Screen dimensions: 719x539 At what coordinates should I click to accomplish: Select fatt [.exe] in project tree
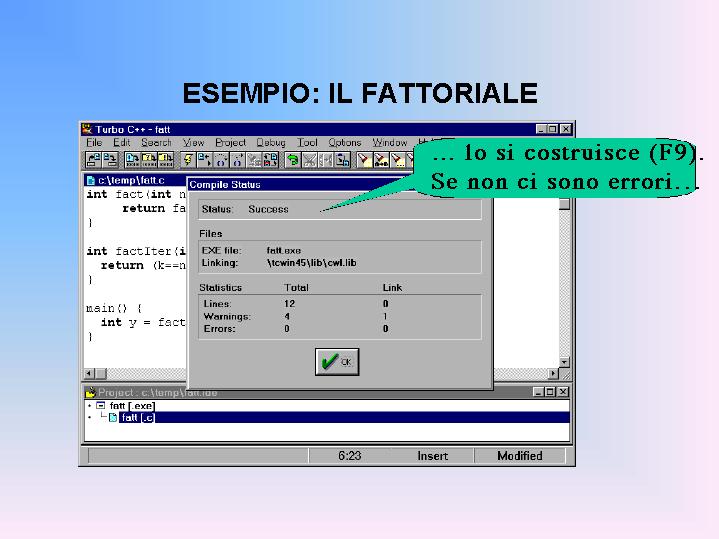click(x=131, y=406)
